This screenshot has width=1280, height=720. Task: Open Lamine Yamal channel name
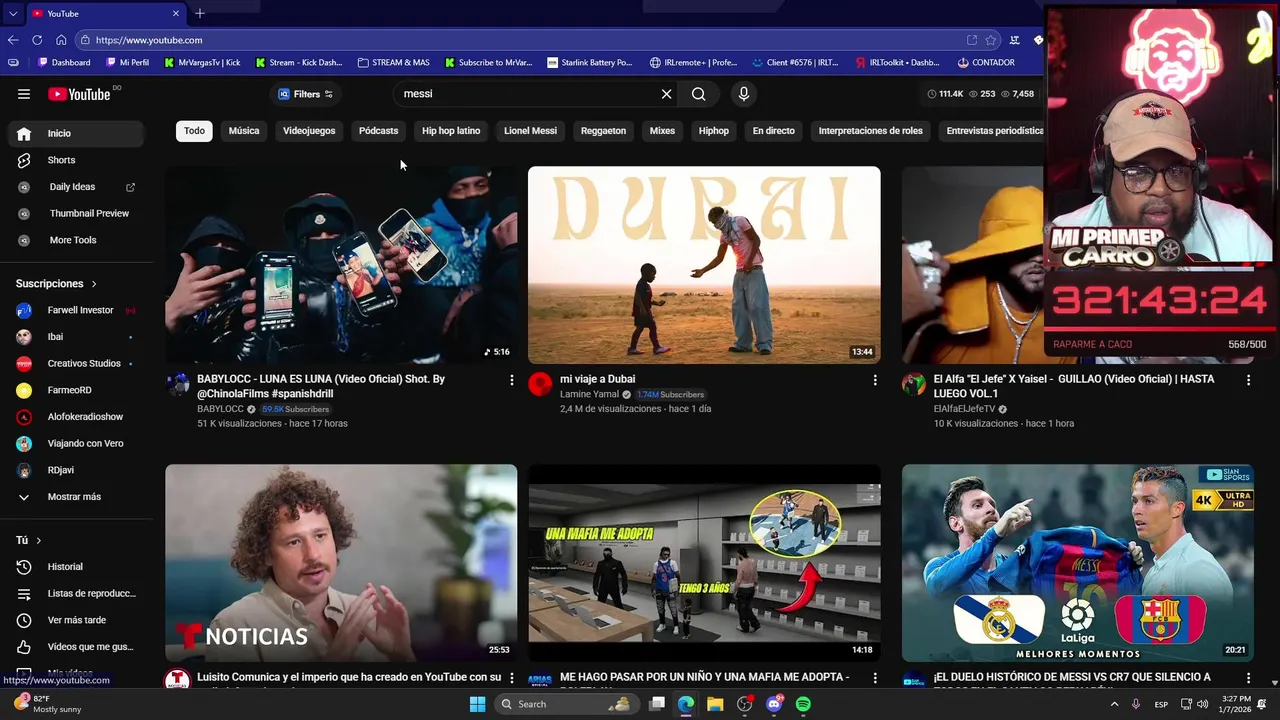coord(589,394)
